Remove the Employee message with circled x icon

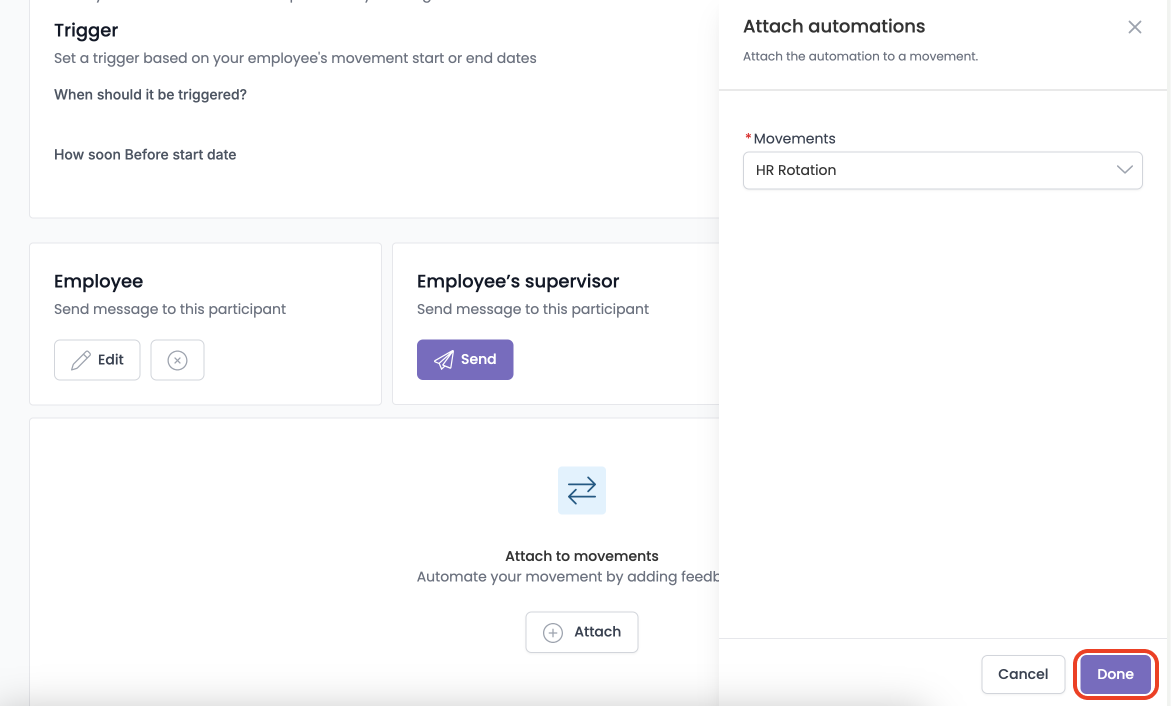[177, 360]
